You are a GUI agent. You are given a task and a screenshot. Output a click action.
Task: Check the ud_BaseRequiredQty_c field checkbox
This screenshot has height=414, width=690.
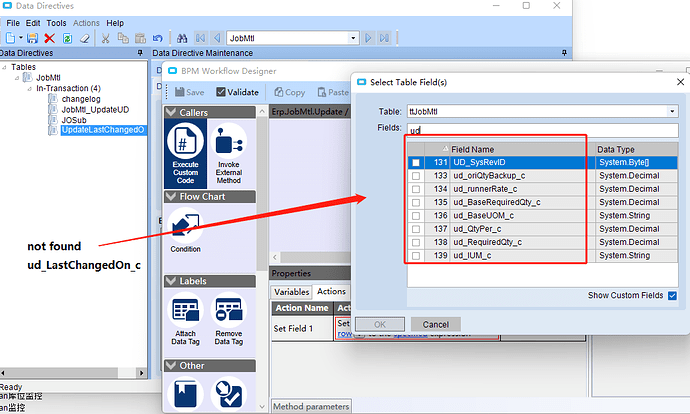tap(416, 203)
